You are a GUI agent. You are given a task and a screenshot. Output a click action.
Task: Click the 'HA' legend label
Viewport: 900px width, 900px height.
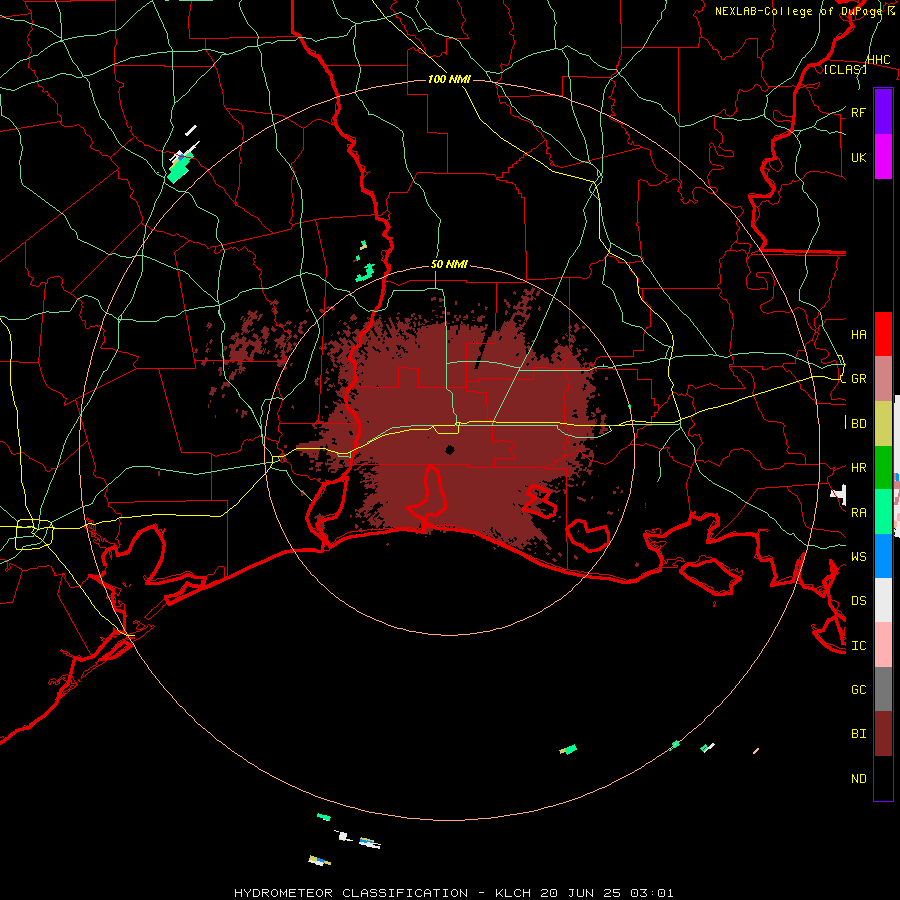858,334
